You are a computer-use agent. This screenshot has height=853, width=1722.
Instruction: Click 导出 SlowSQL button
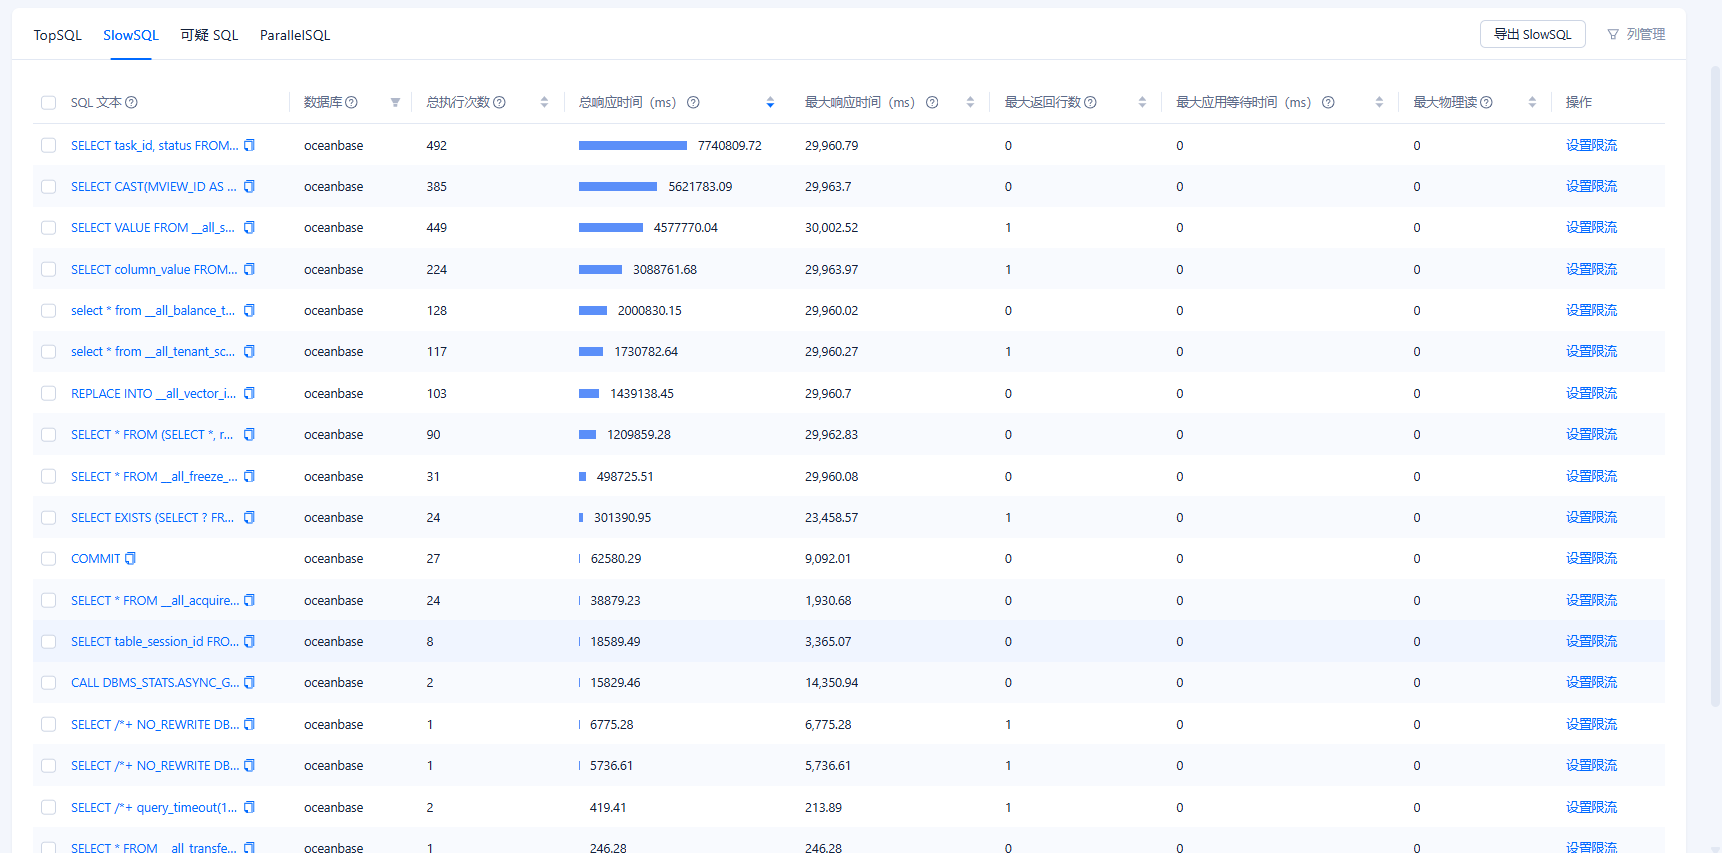point(1532,34)
